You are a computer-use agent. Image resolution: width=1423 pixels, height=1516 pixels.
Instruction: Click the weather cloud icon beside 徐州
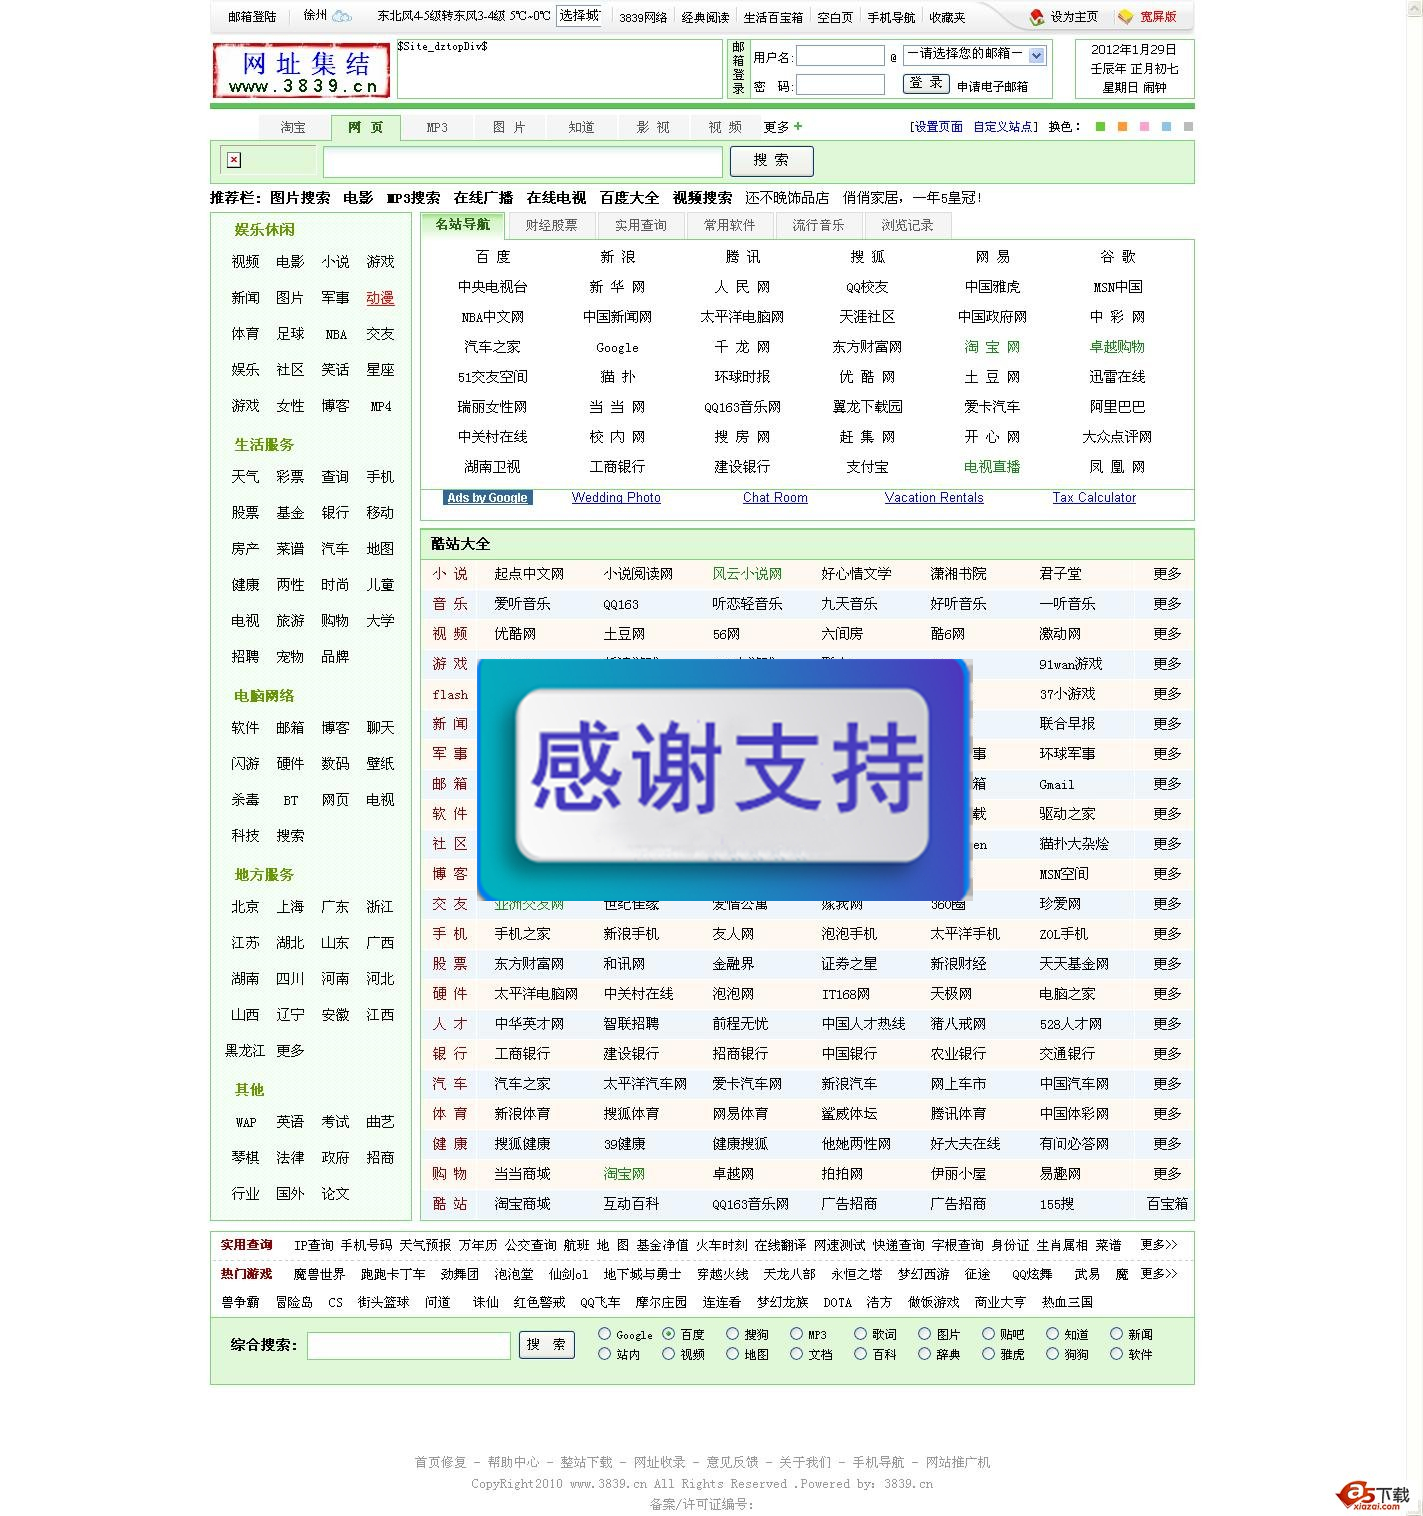342,16
